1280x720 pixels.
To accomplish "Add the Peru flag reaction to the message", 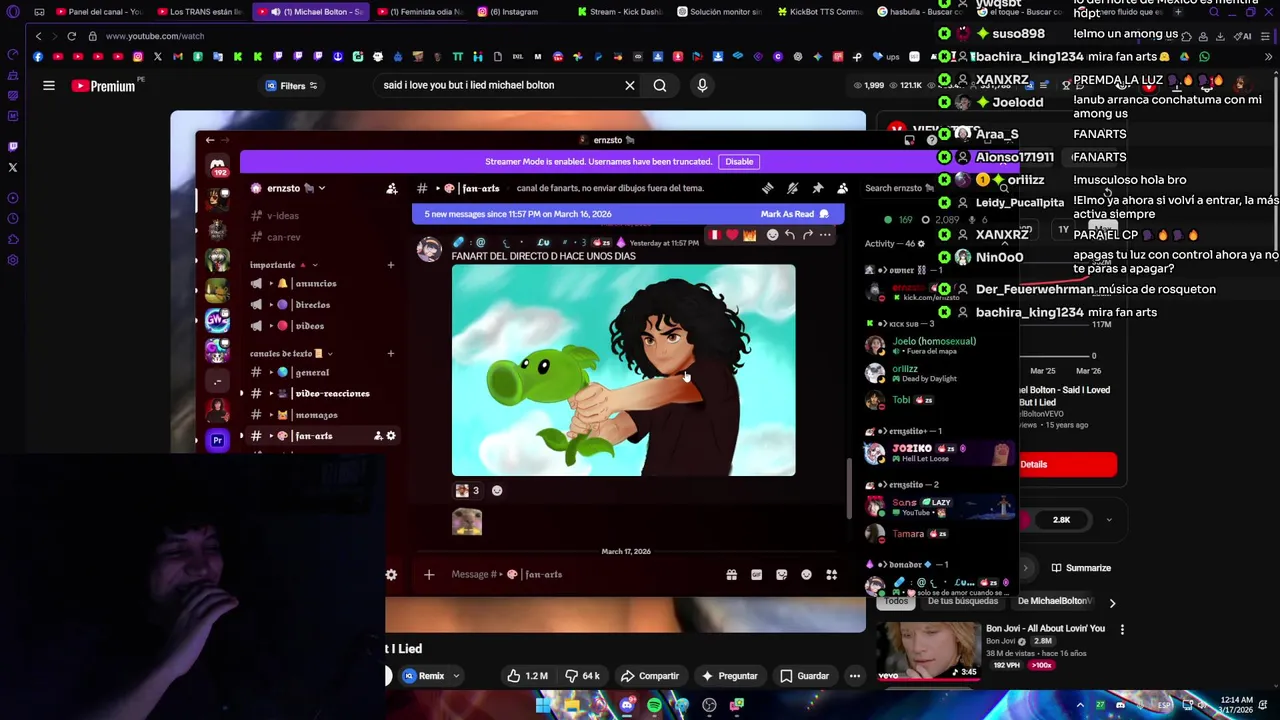I will click(714, 235).
